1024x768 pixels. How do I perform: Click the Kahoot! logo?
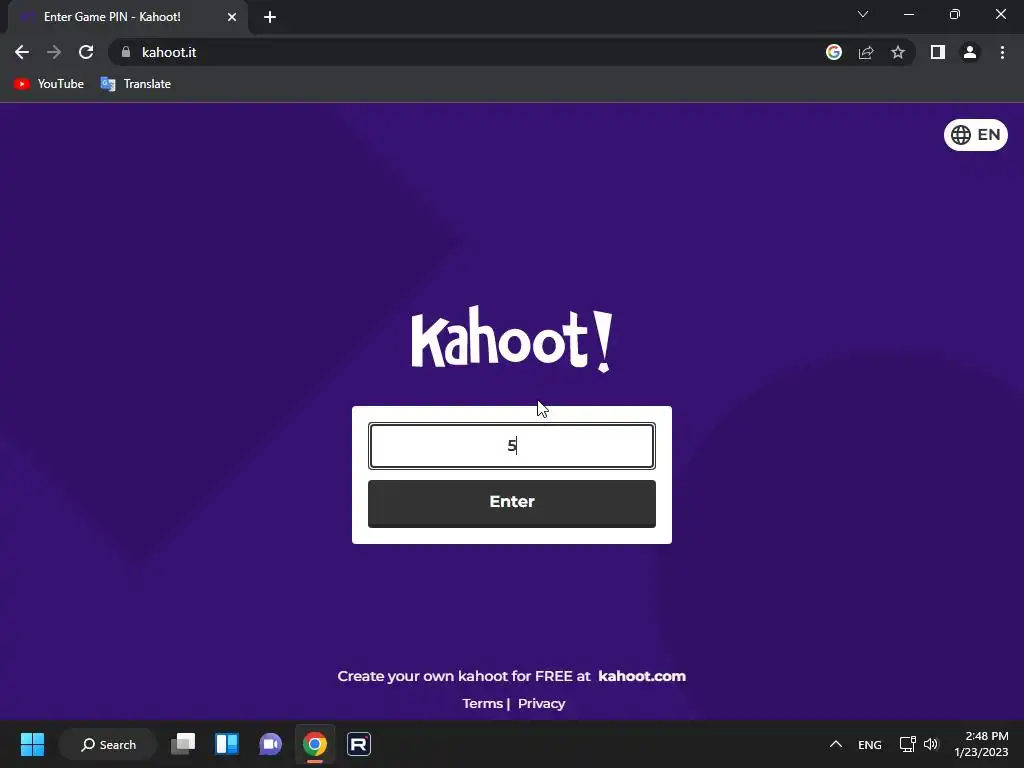point(511,339)
